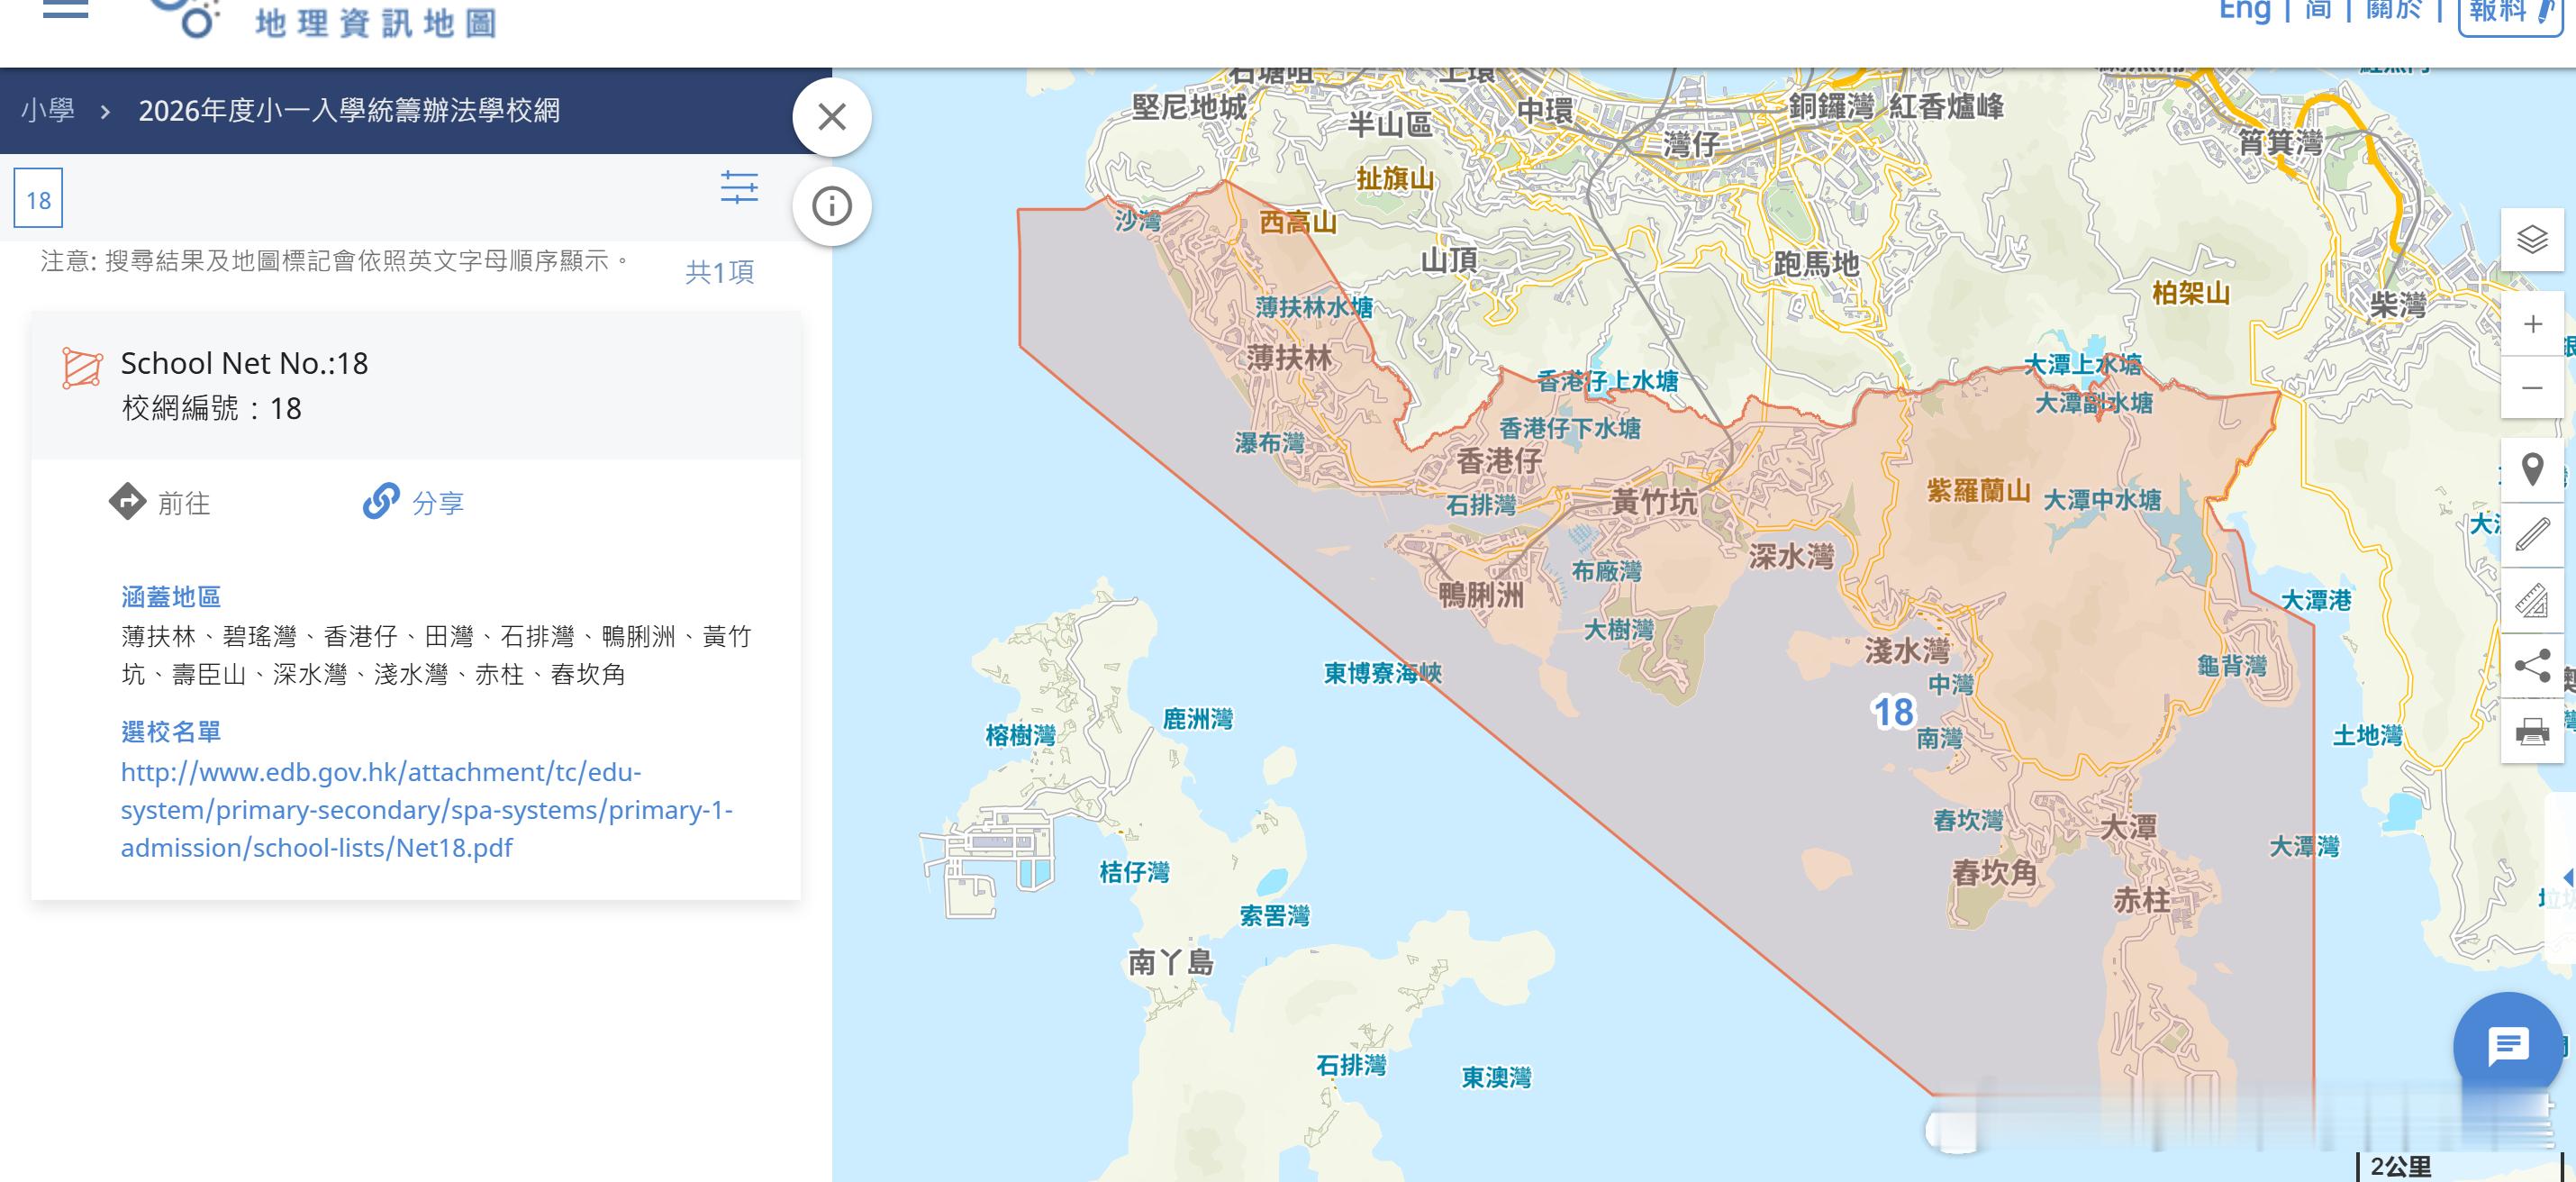Screen dimensions: 2576x1182
Task: Click the 分享 share link
Action: coord(414,502)
